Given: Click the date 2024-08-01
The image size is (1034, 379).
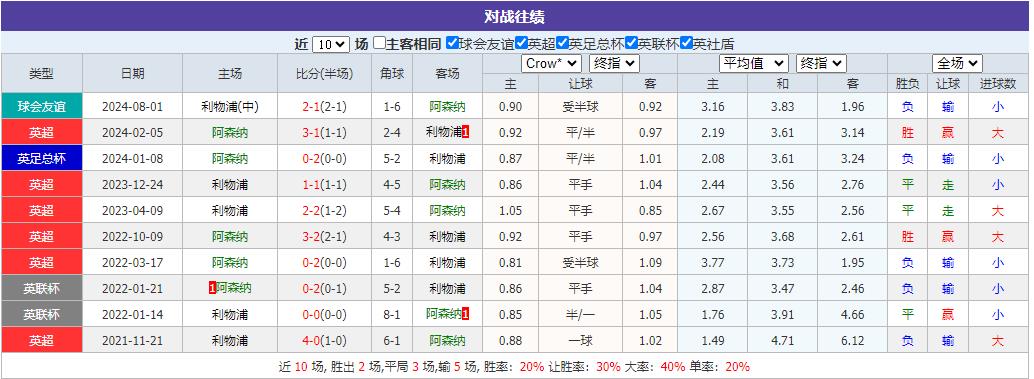Looking at the screenshot, I should 133,106.
